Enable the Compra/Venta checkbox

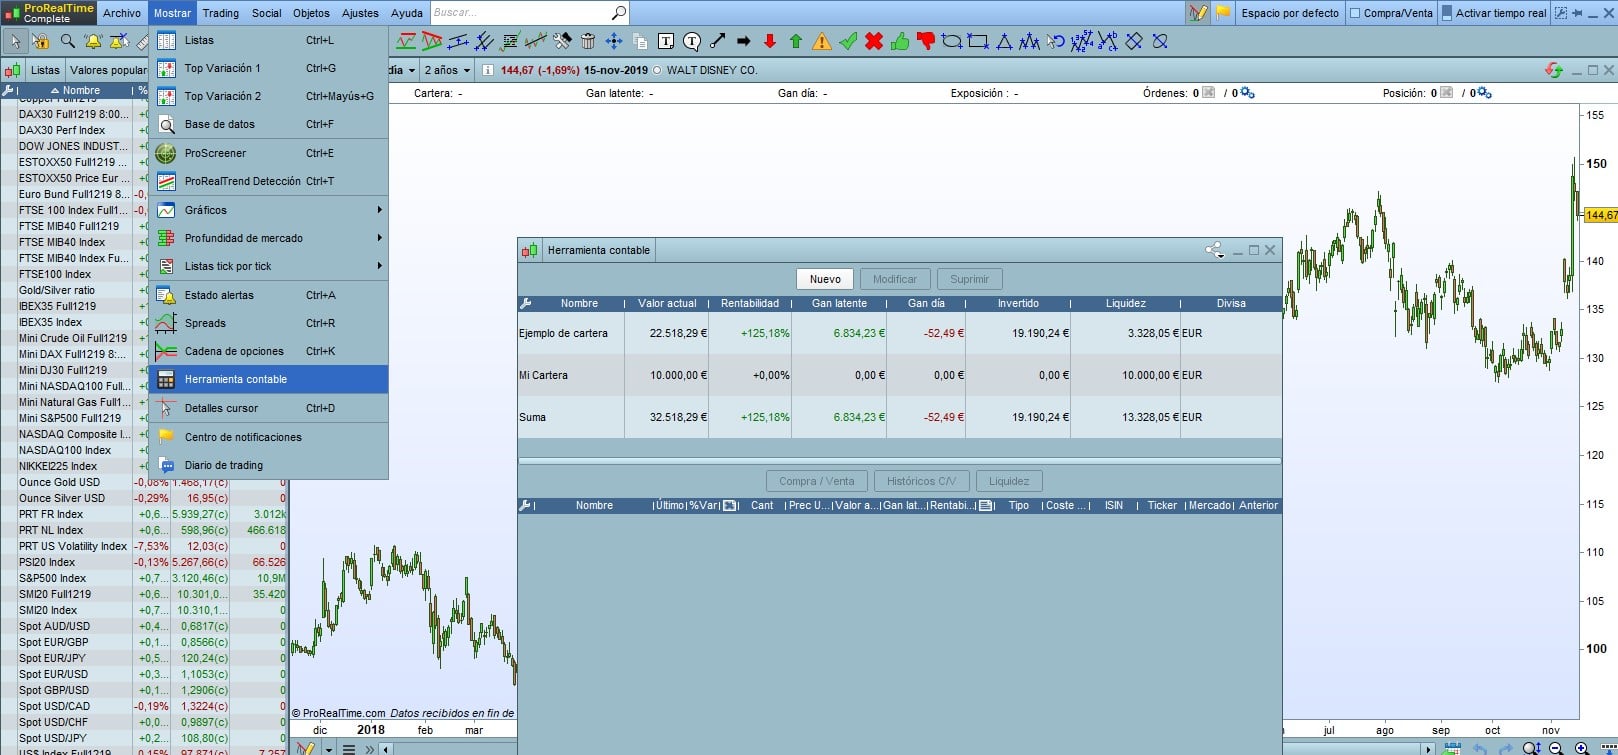click(x=1355, y=13)
